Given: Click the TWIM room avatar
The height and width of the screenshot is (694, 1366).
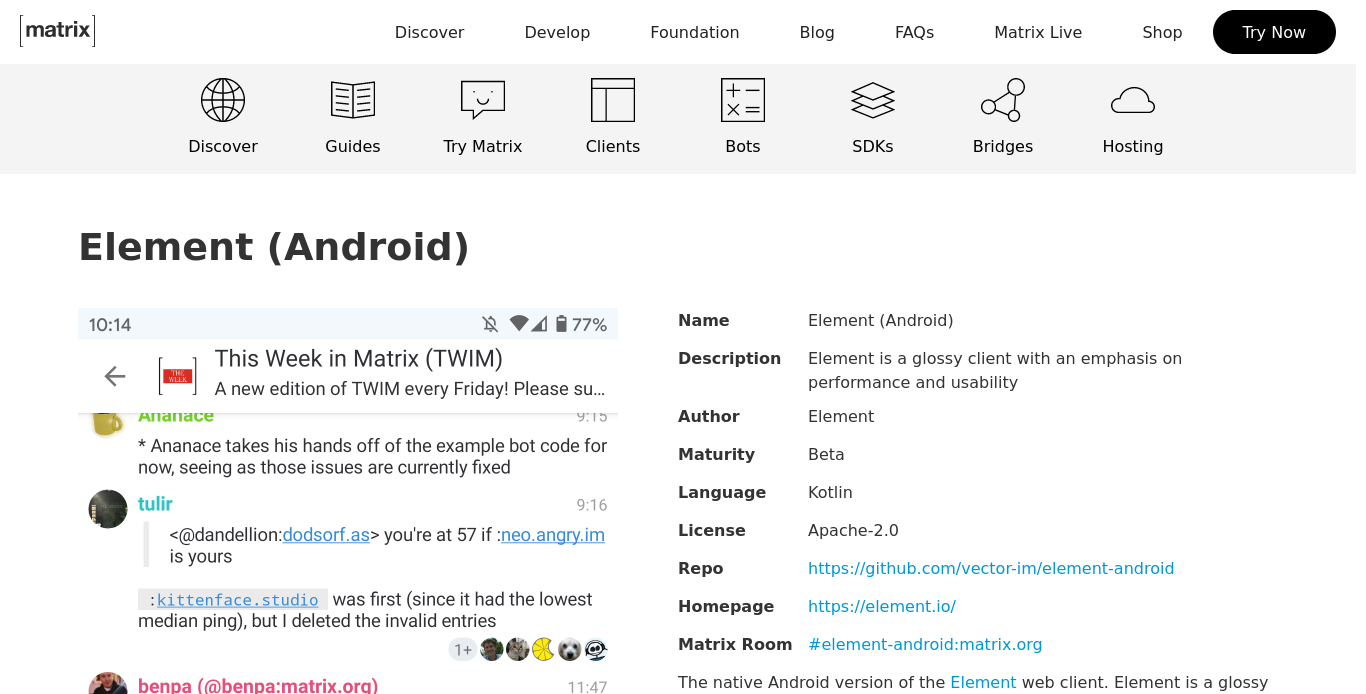Looking at the screenshot, I should pyautogui.click(x=178, y=376).
